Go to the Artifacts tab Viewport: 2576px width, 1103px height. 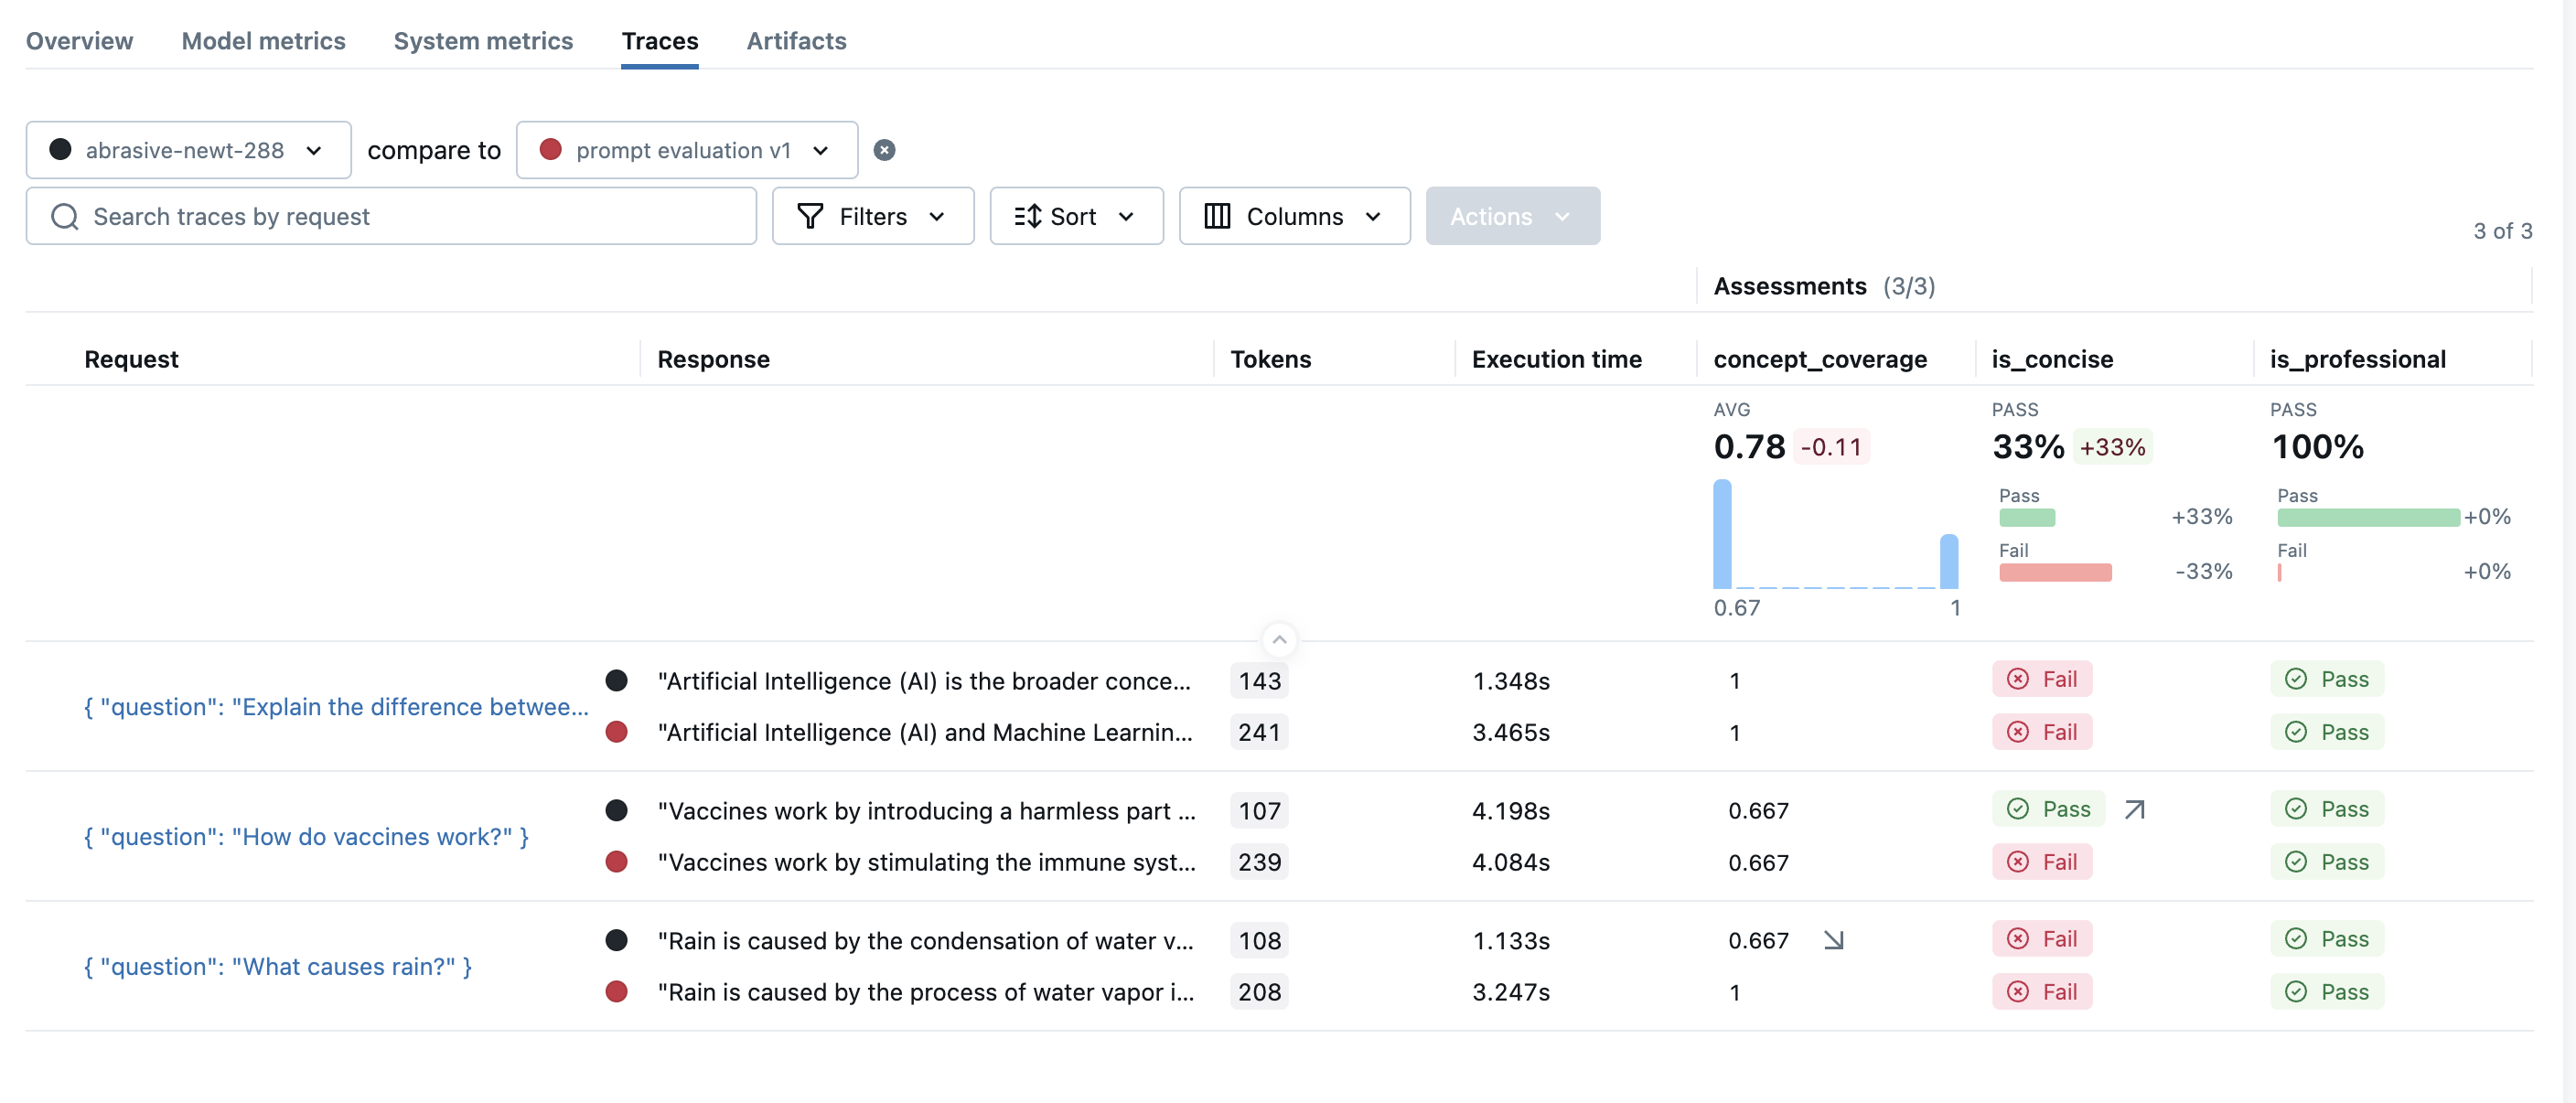tap(796, 41)
